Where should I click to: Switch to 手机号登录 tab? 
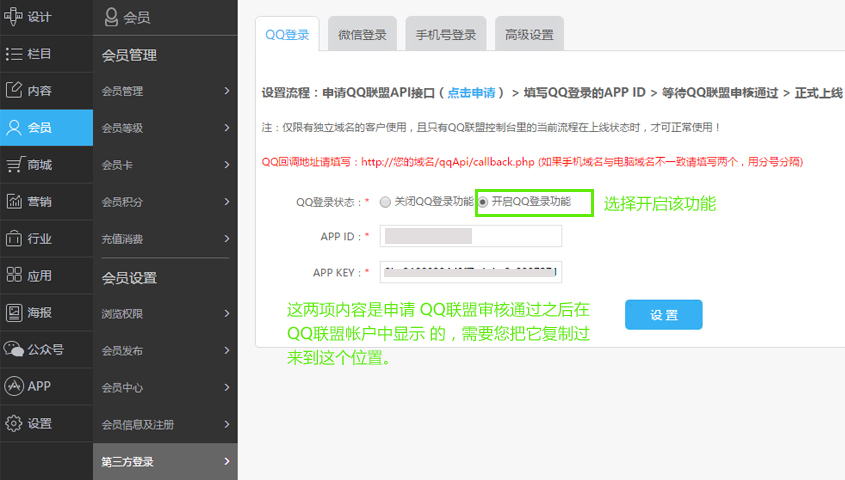(446, 34)
